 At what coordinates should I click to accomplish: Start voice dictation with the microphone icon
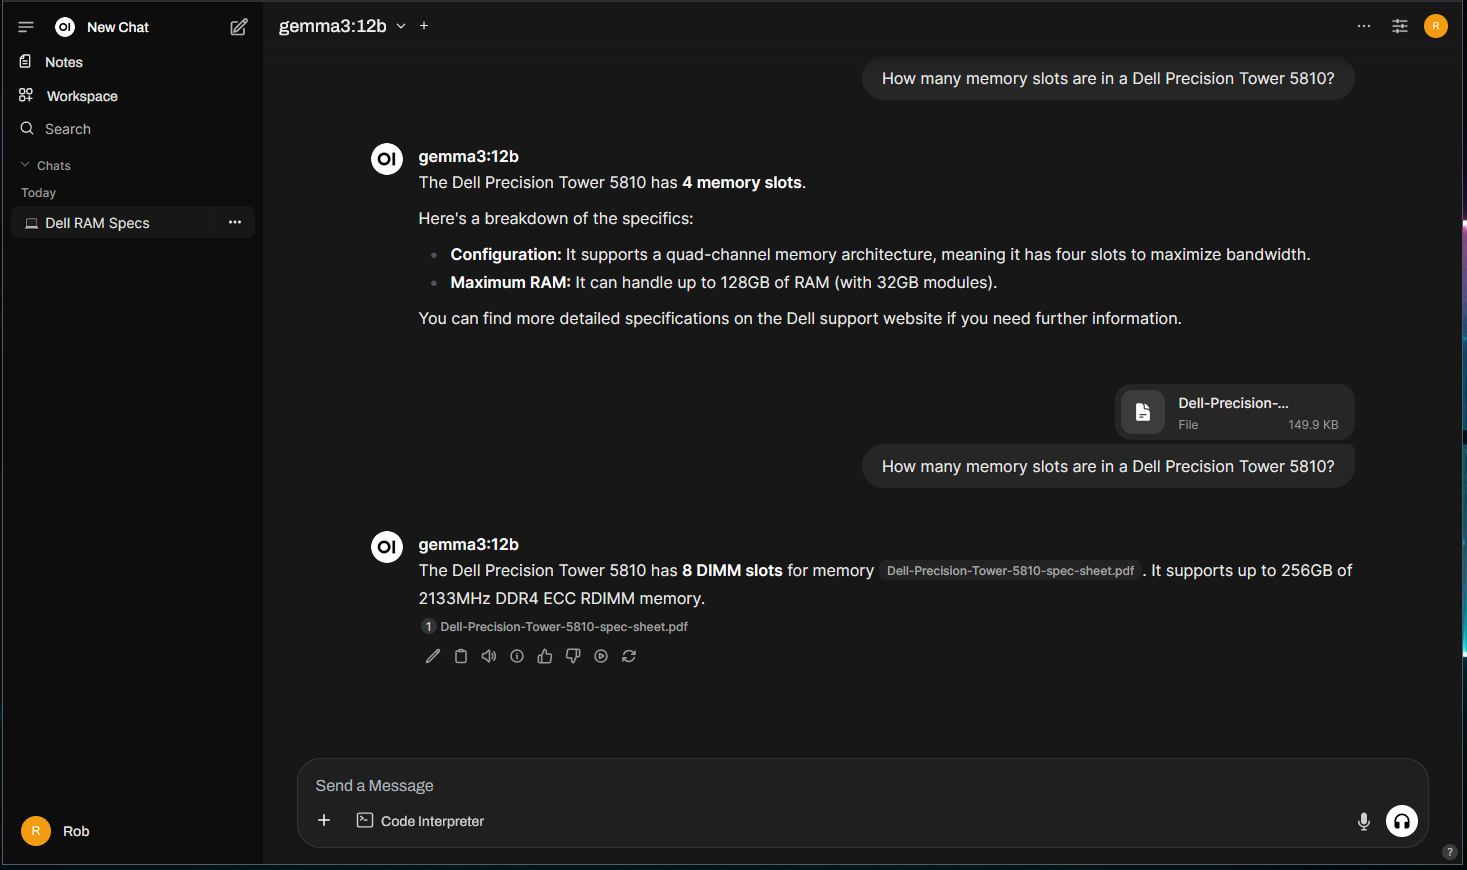[1364, 821]
